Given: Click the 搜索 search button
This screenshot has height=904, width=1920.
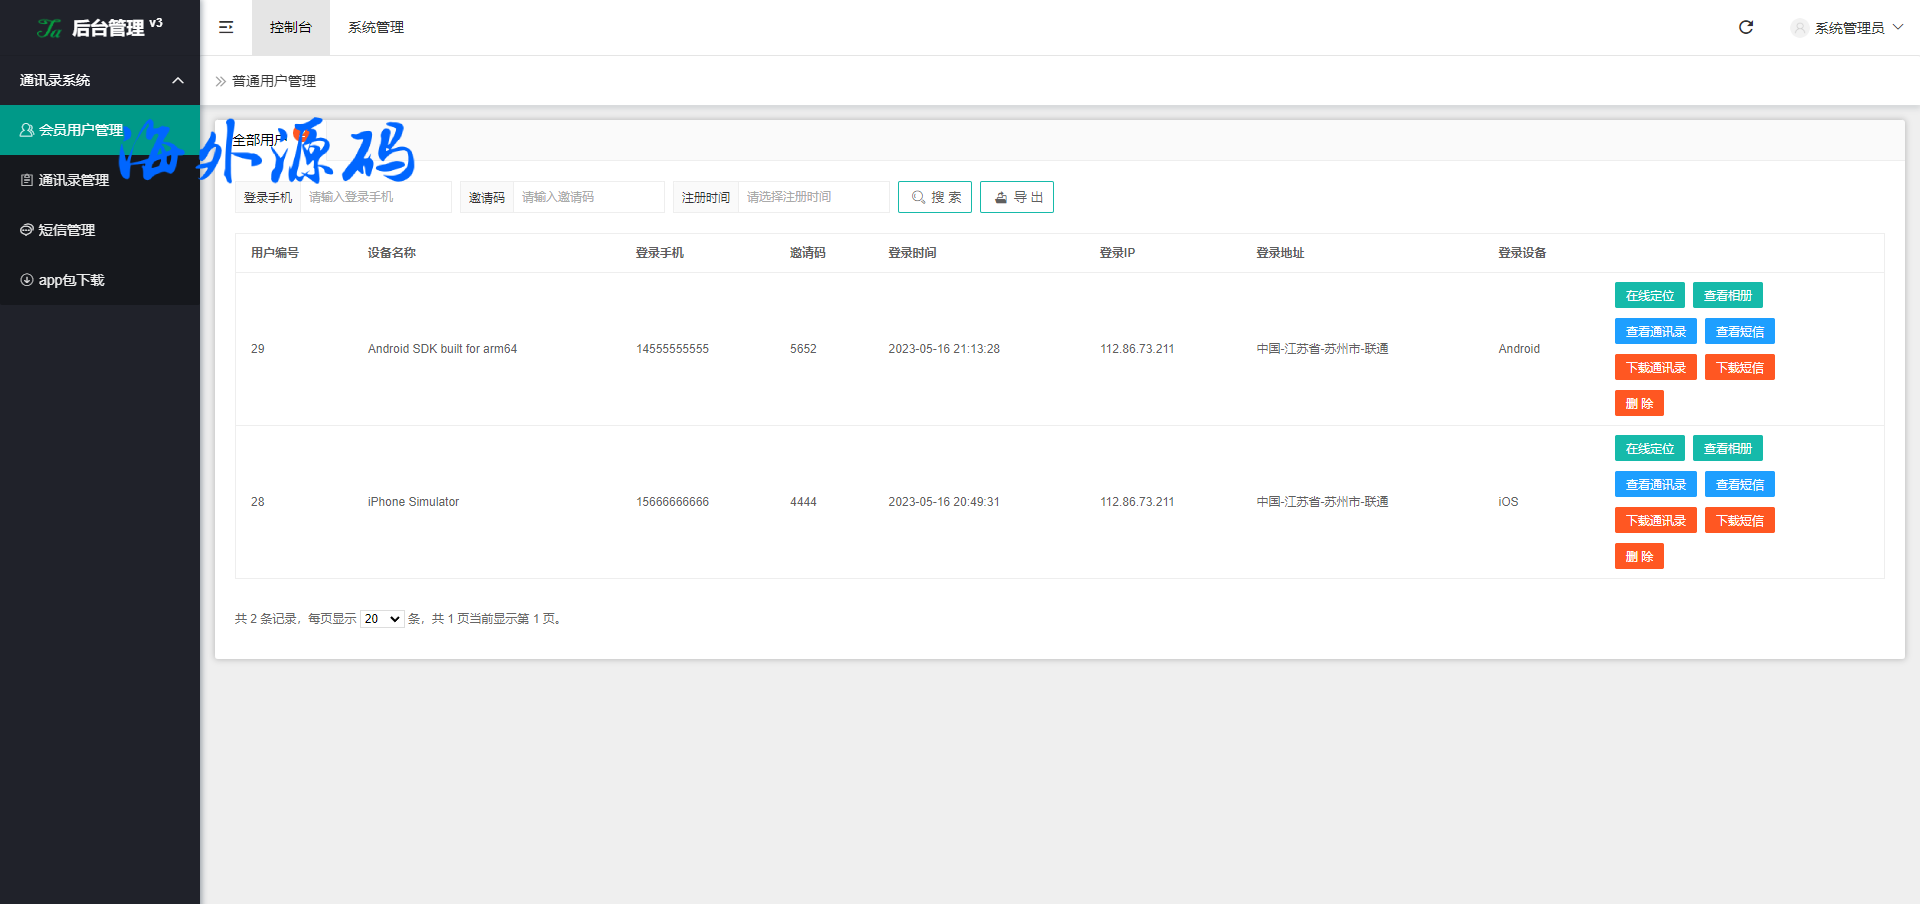Looking at the screenshot, I should pos(935,197).
